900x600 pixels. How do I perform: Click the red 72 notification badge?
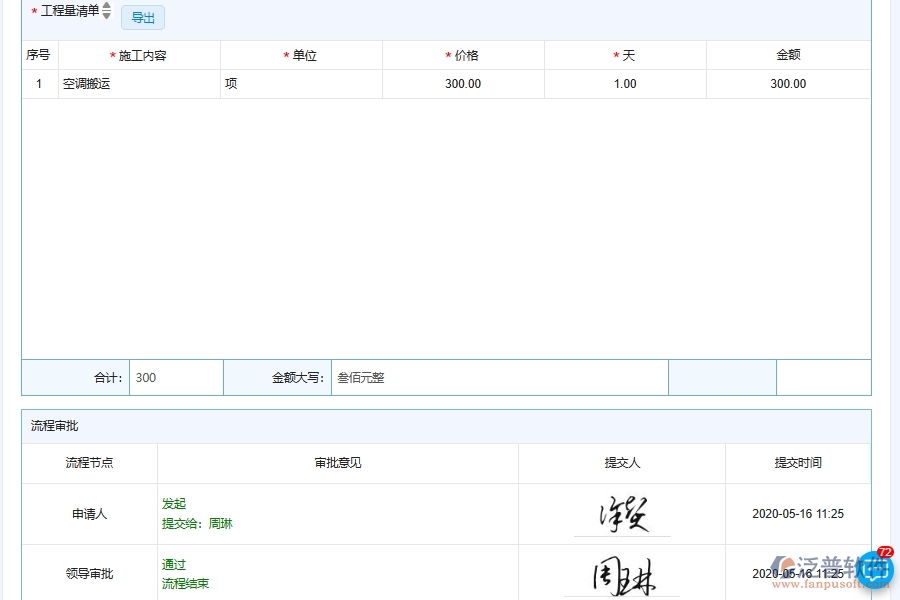[884, 550]
